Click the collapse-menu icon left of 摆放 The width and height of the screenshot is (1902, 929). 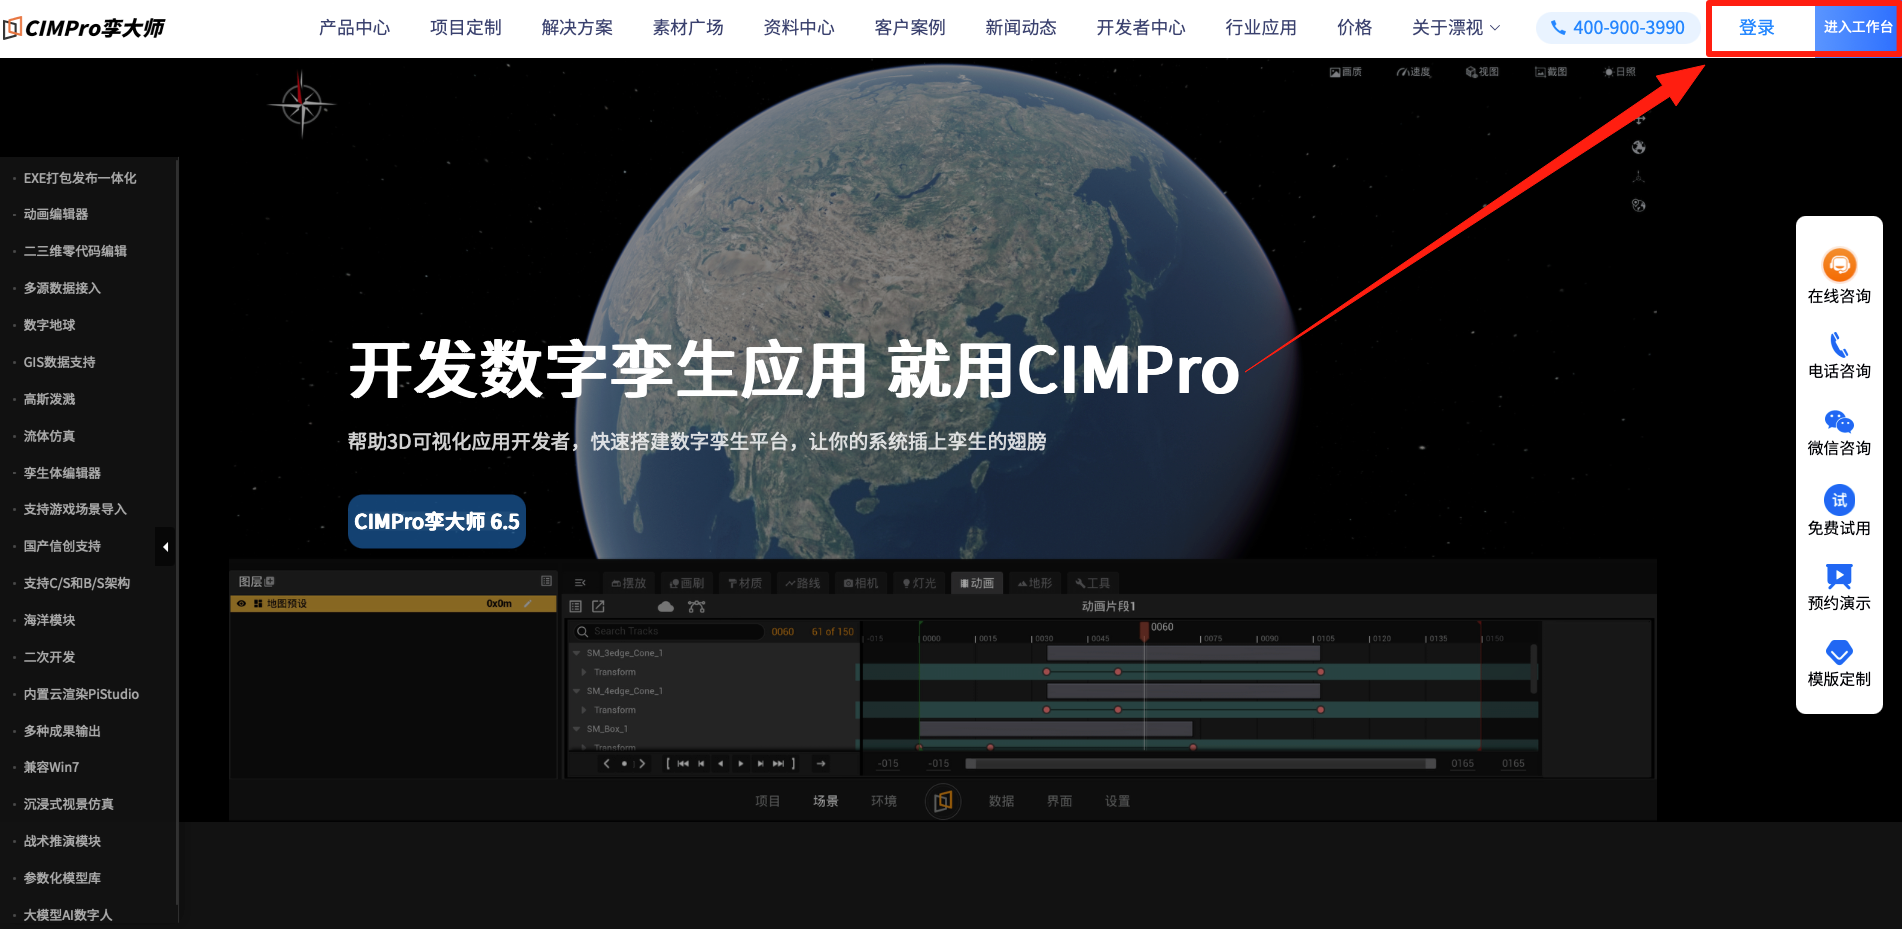[580, 583]
